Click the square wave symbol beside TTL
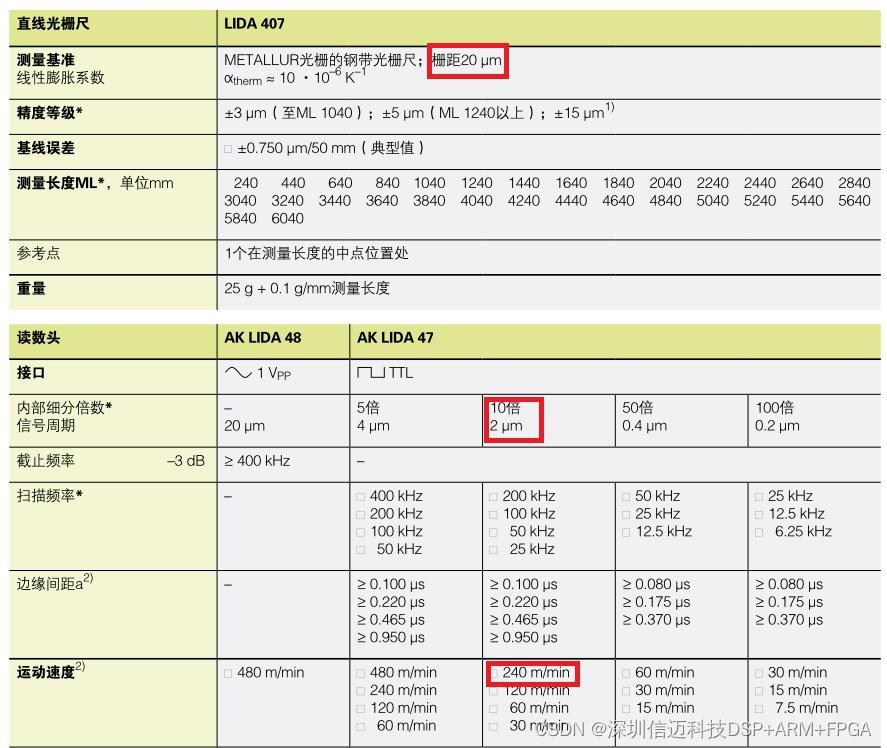Image resolution: width=887 pixels, height=748 pixels. click(370, 373)
